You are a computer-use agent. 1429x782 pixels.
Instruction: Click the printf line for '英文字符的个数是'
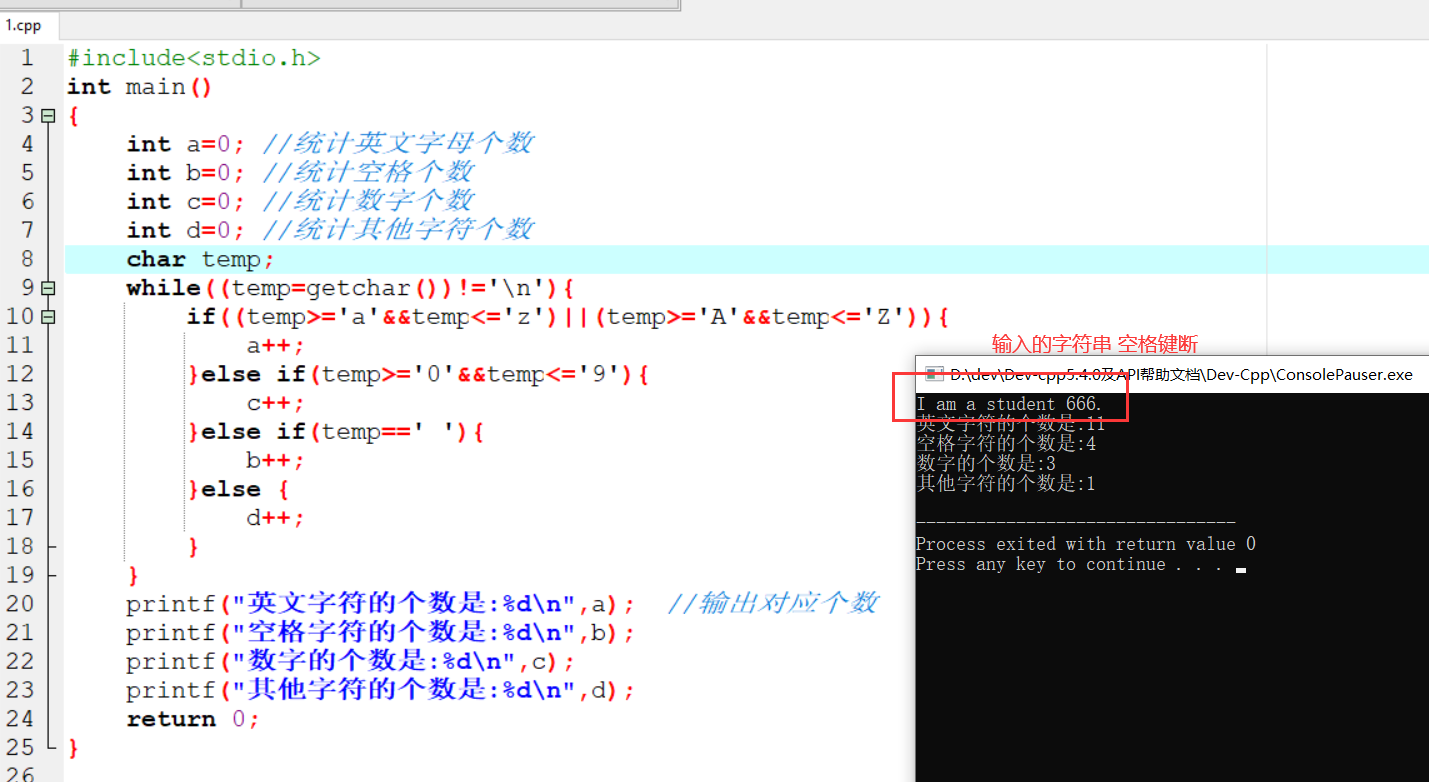pos(381,604)
